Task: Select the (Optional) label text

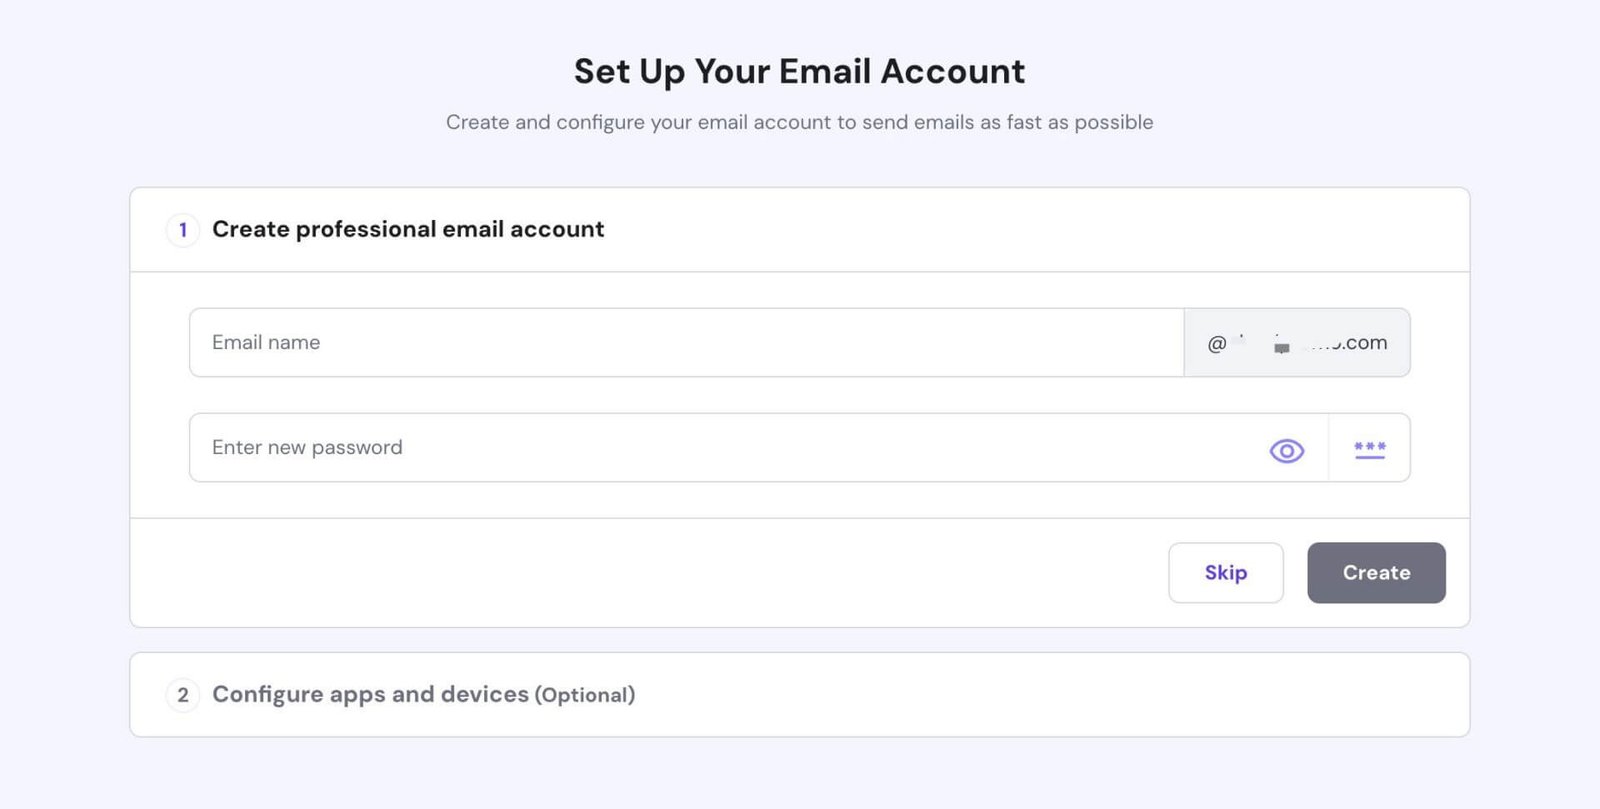Action: tap(585, 695)
